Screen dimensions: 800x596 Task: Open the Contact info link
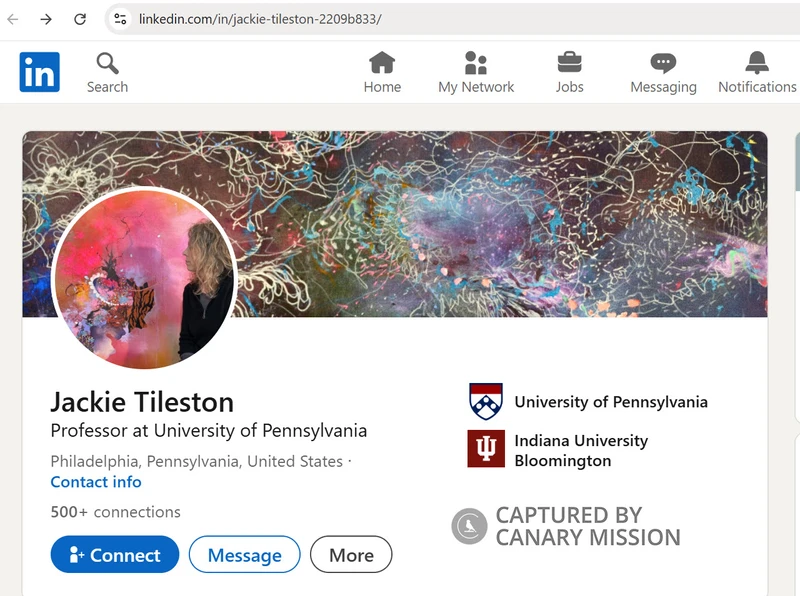pos(96,482)
